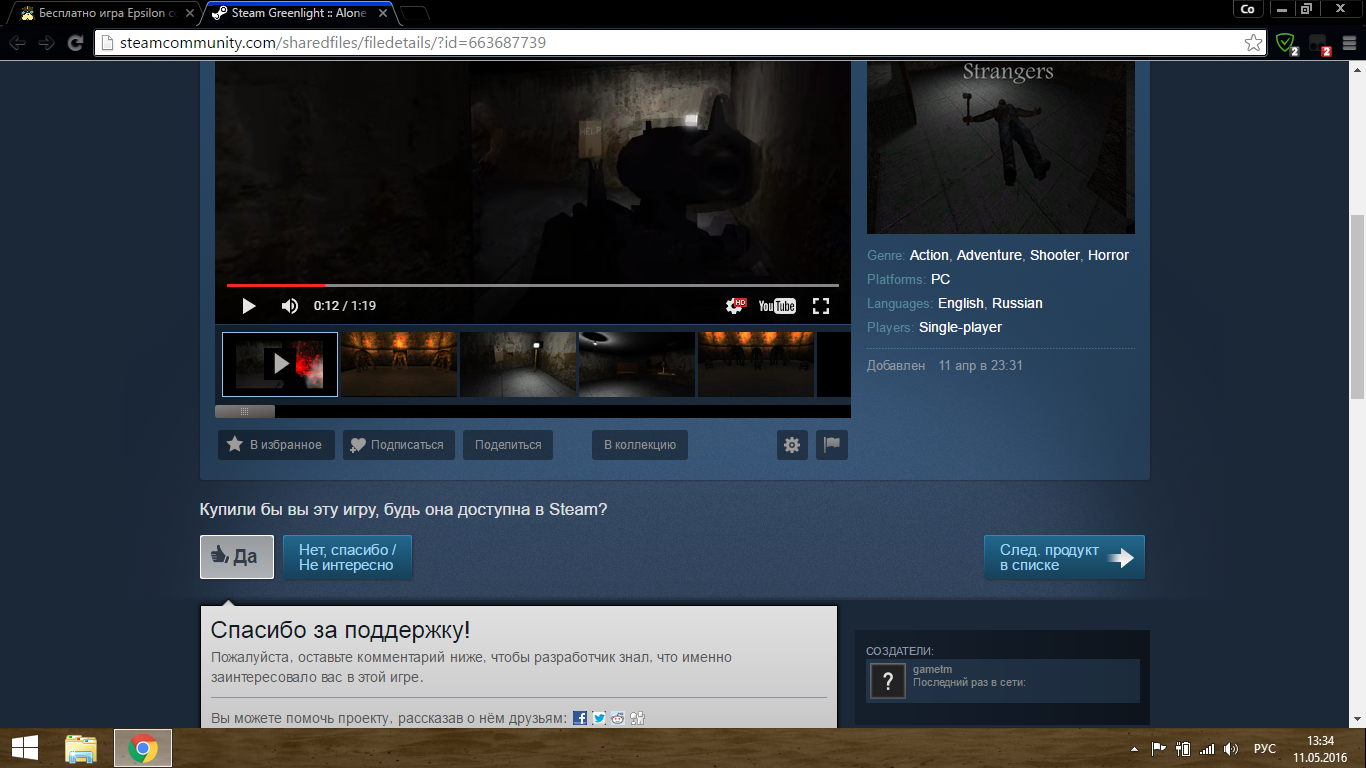Share the project on Facebook
The width and height of the screenshot is (1366, 768).
click(x=580, y=718)
